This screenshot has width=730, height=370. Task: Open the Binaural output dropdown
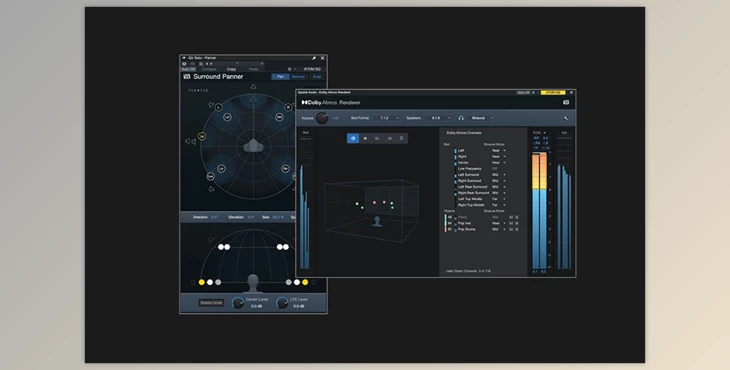click(x=481, y=118)
